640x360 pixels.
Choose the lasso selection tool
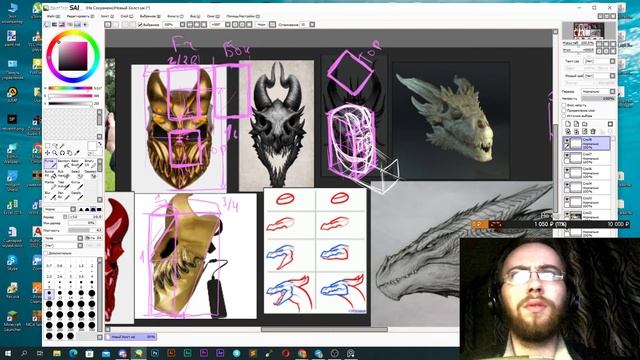tap(55, 146)
